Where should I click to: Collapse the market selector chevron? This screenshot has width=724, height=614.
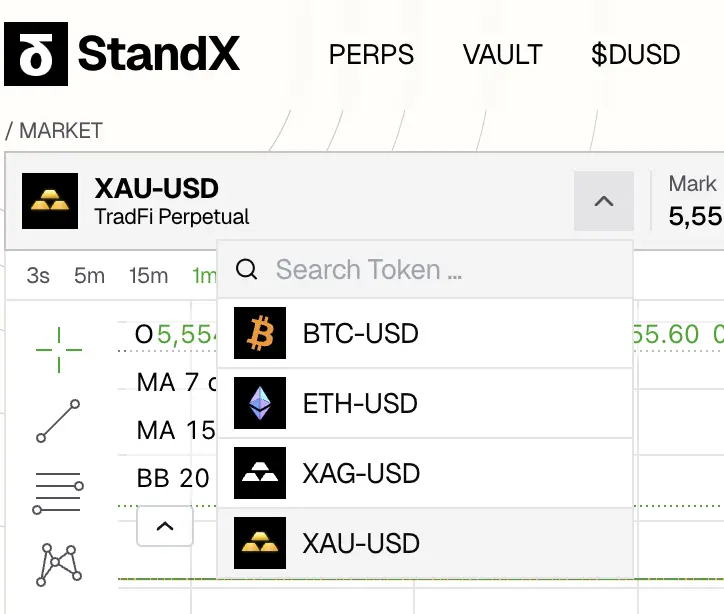pyautogui.click(x=603, y=201)
